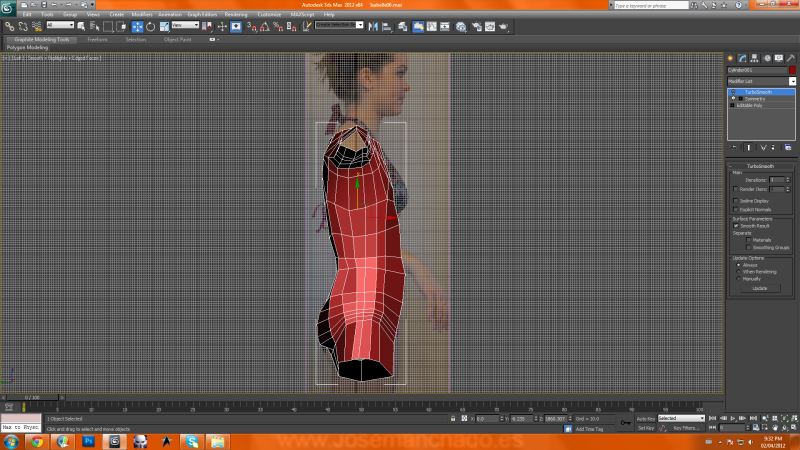Screen dimensions: 800x450
Task: Click the Select and Link tool
Action: coord(9,26)
